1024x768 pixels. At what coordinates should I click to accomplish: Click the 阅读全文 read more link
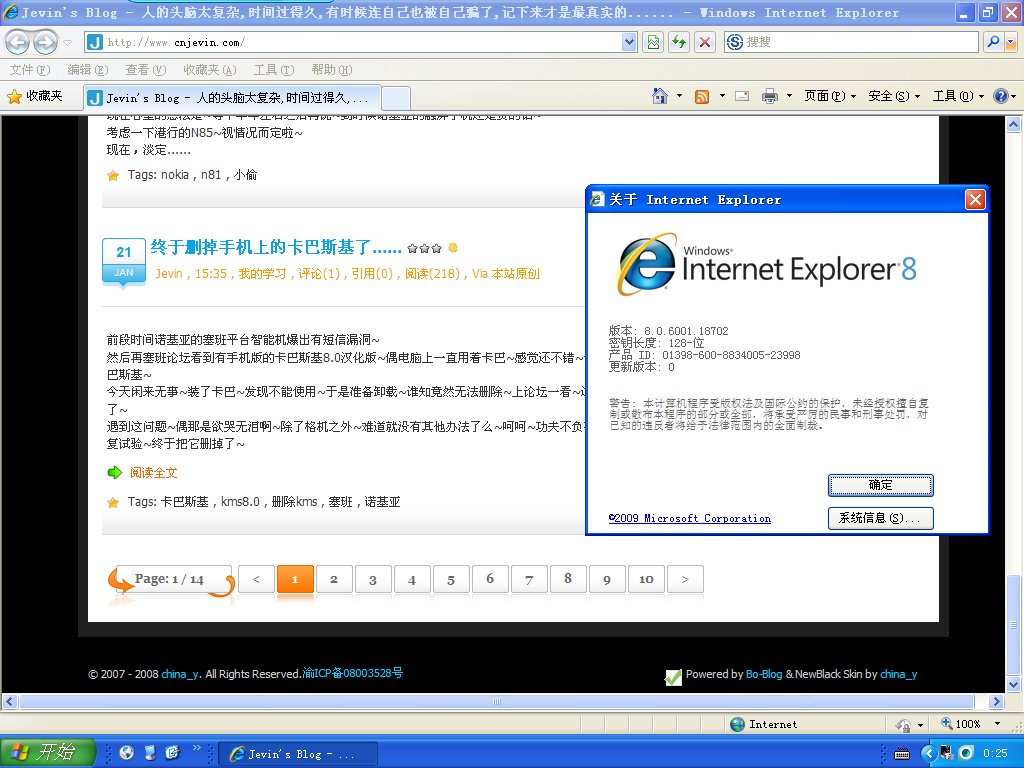coord(153,473)
